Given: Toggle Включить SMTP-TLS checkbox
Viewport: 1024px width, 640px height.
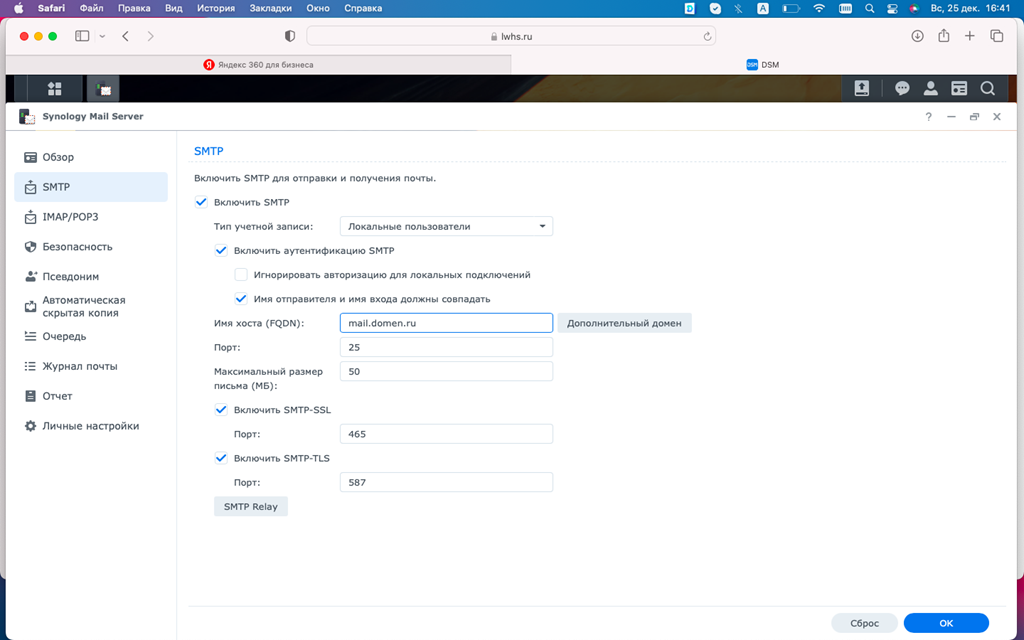Looking at the screenshot, I should click(221, 458).
